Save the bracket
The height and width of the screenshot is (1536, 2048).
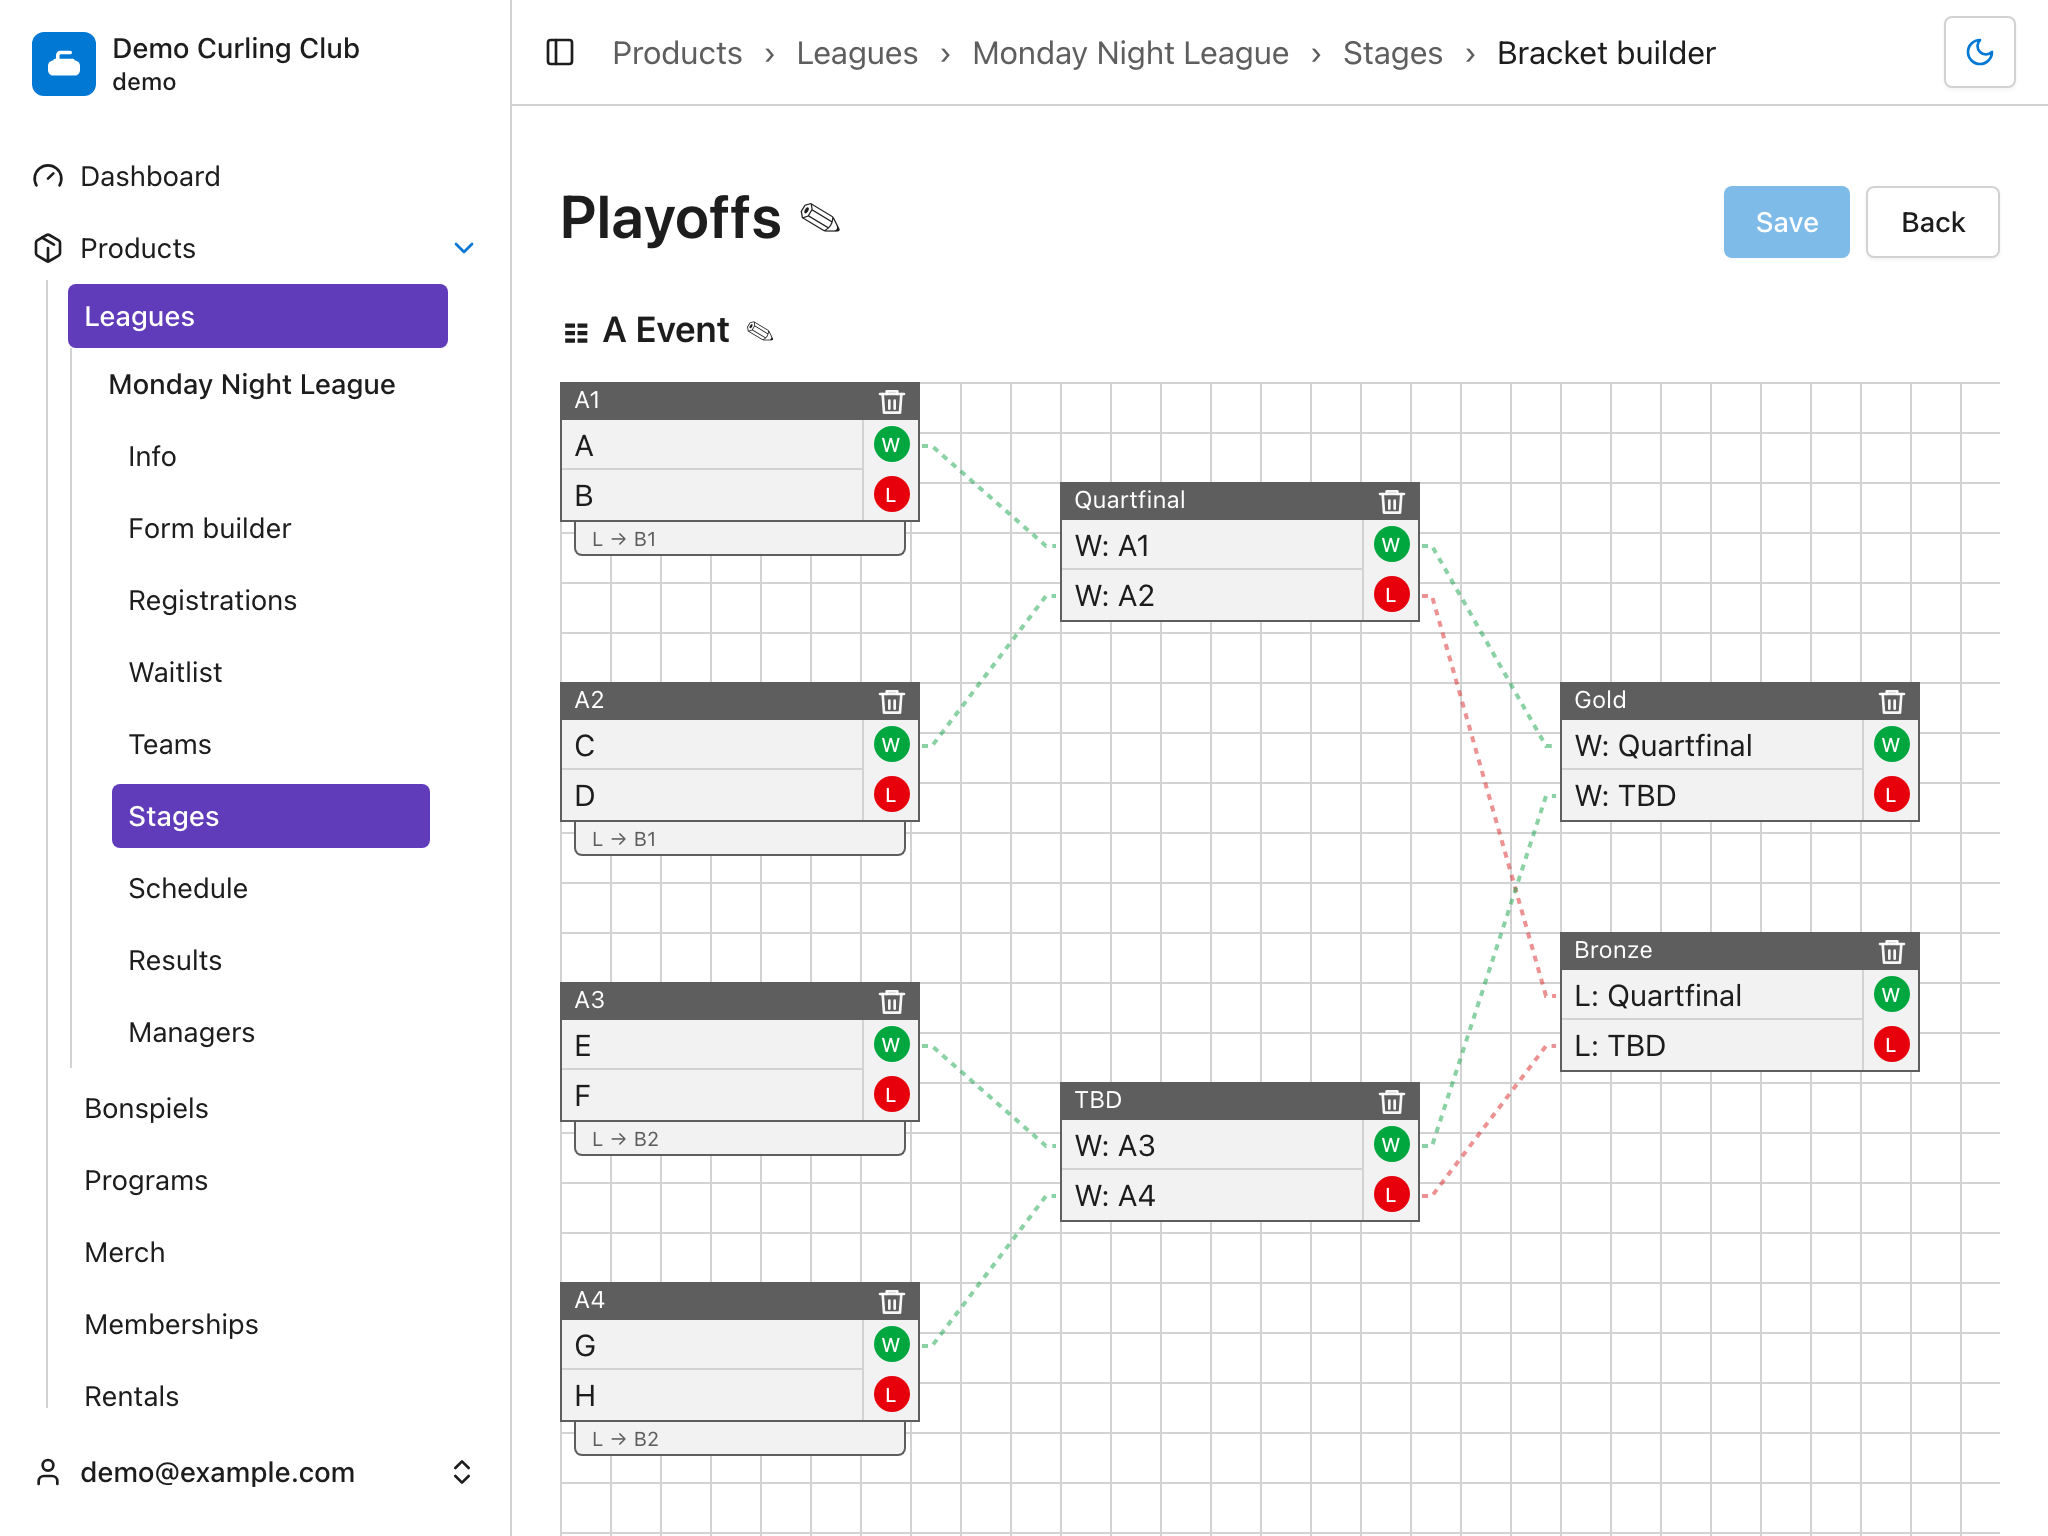[1786, 222]
